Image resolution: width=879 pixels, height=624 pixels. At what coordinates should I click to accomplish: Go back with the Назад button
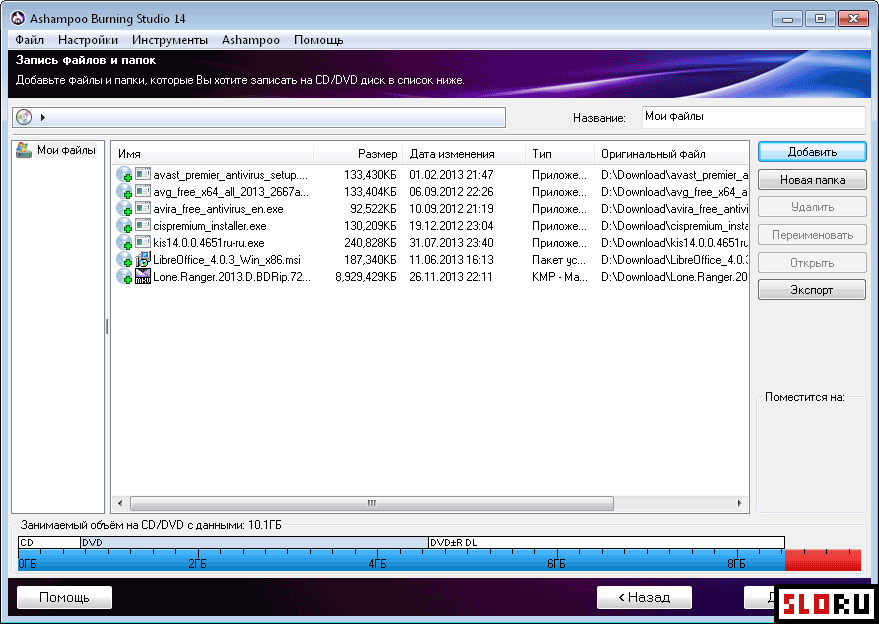click(x=644, y=598)
